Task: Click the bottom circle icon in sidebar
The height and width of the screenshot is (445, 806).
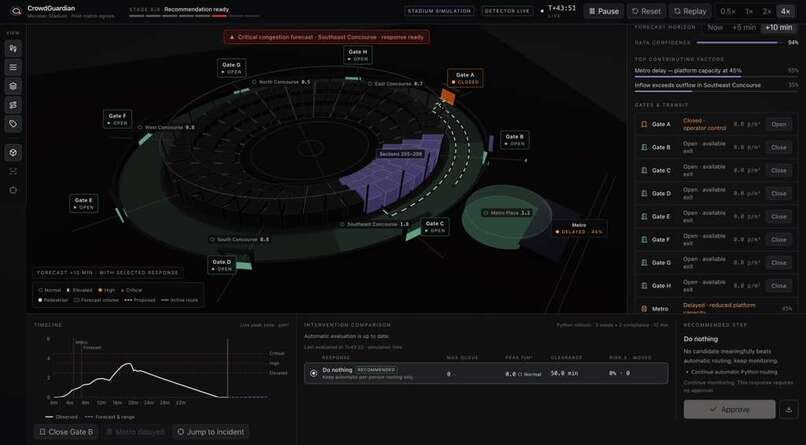Action: (13, 190)
